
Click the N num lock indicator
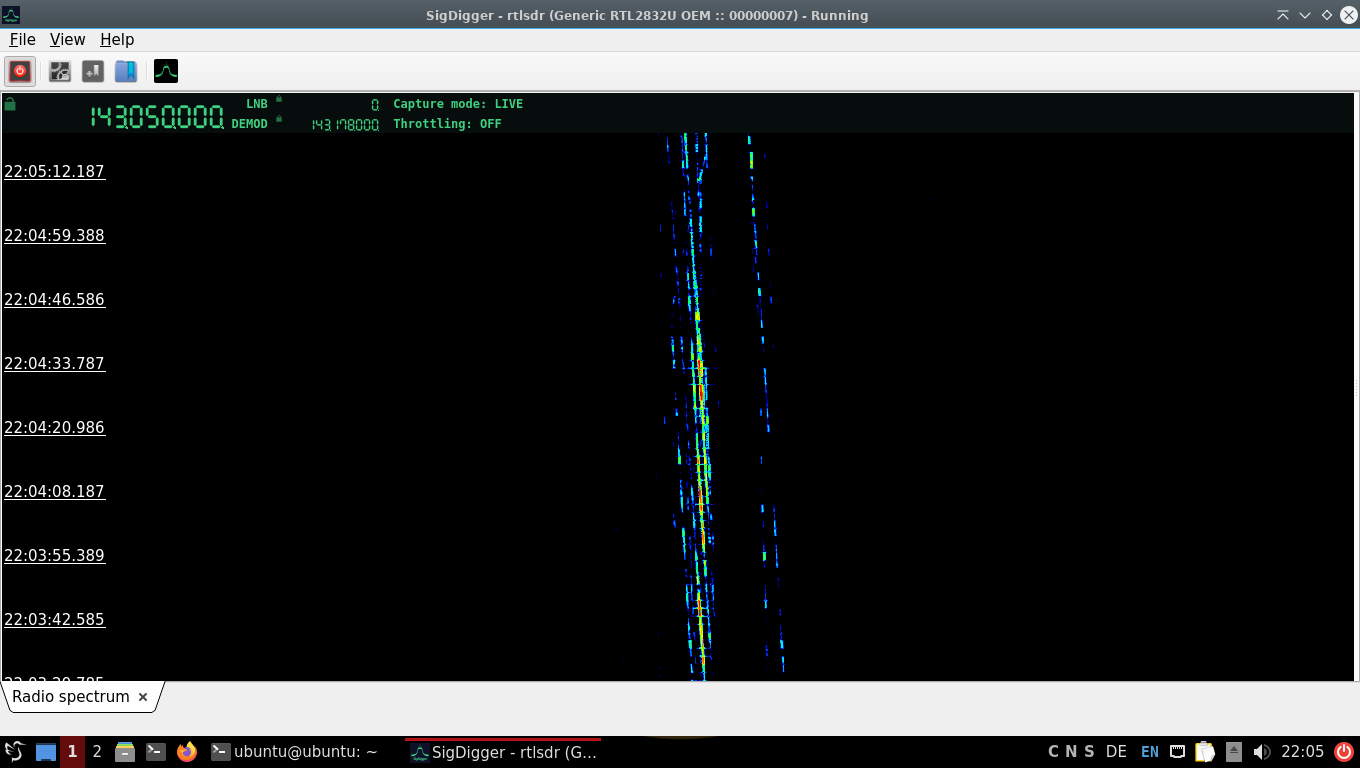[1071, 752]
